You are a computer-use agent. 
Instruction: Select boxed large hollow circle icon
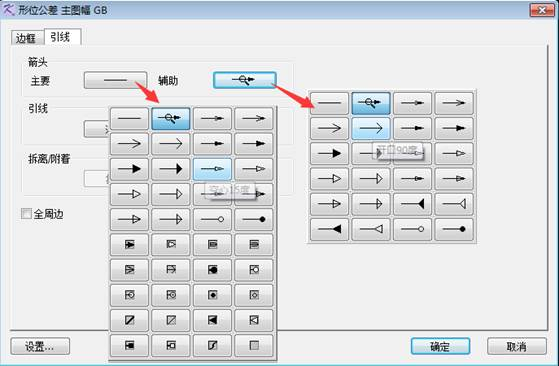[254, 270]
